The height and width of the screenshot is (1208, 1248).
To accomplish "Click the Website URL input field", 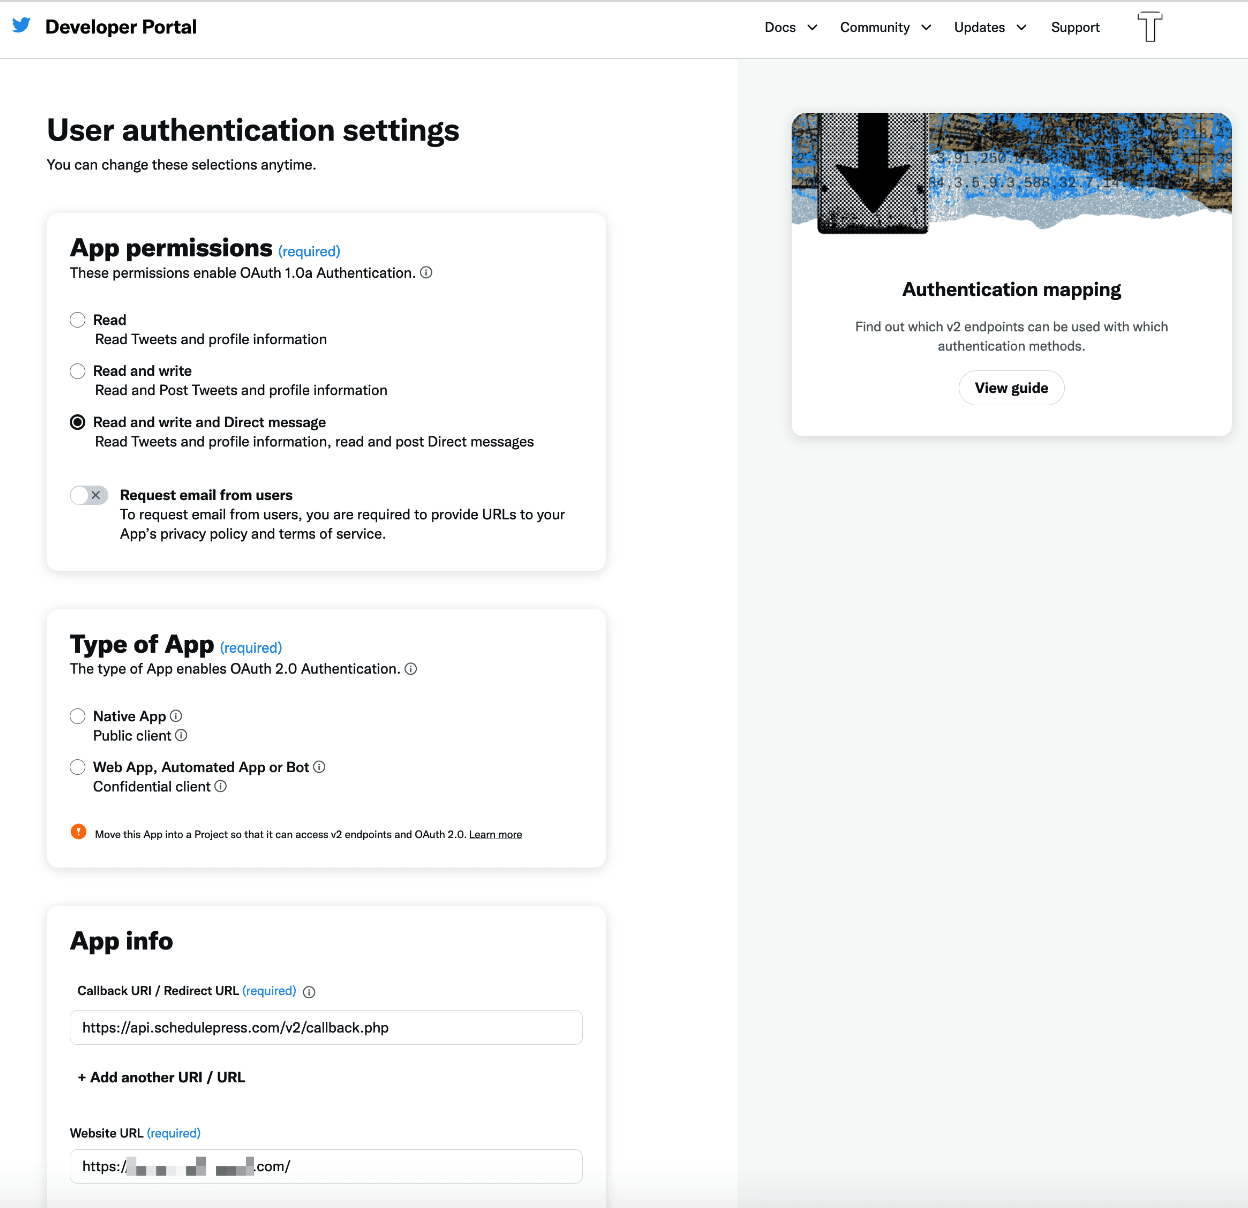I will [326, 1166].
